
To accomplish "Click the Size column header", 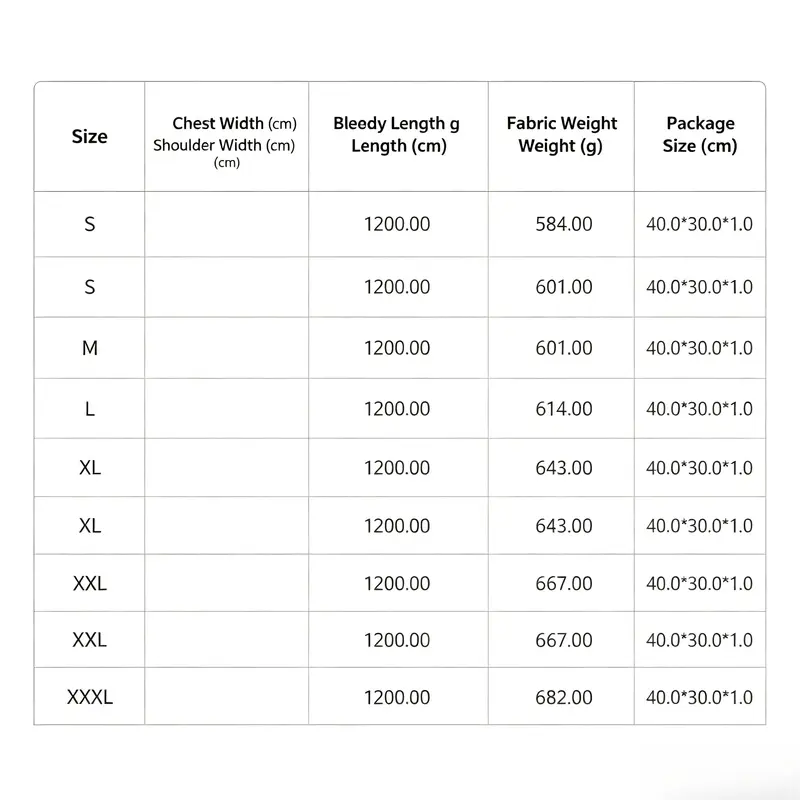I will tap(89, 136).
